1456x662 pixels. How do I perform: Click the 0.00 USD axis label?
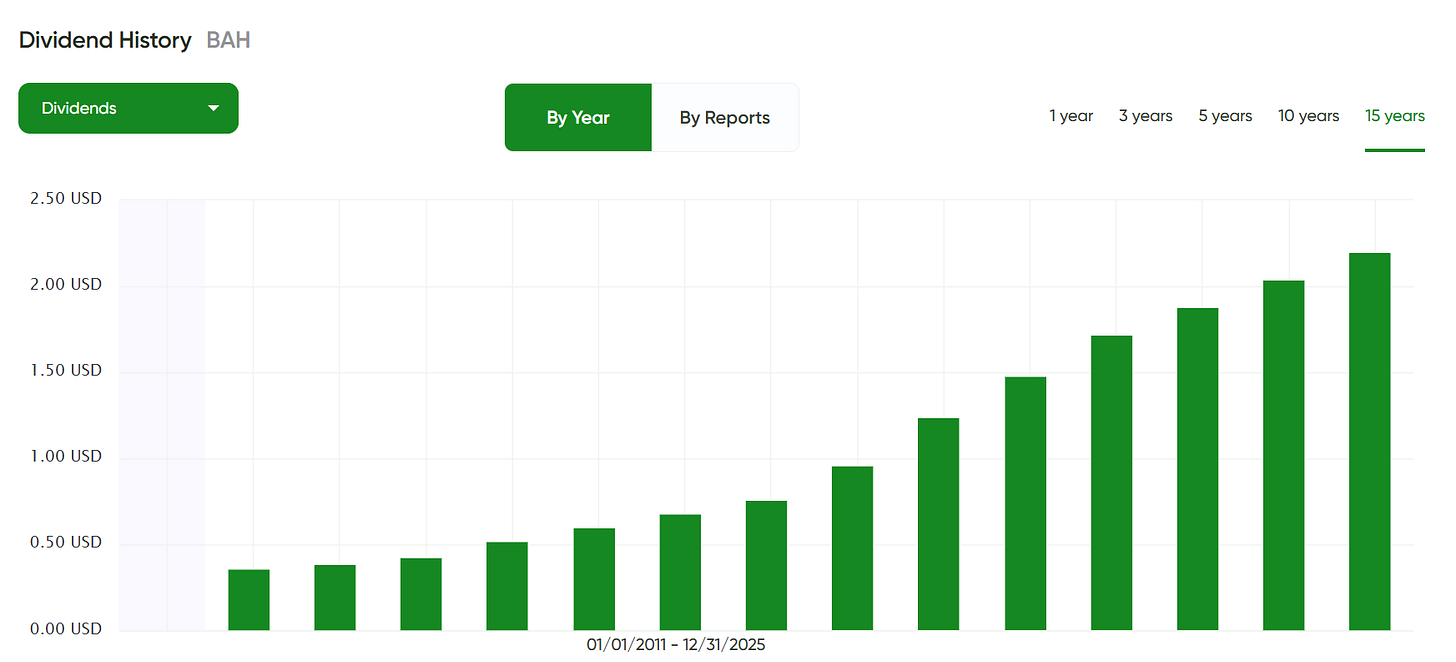(x=67, y=629)
